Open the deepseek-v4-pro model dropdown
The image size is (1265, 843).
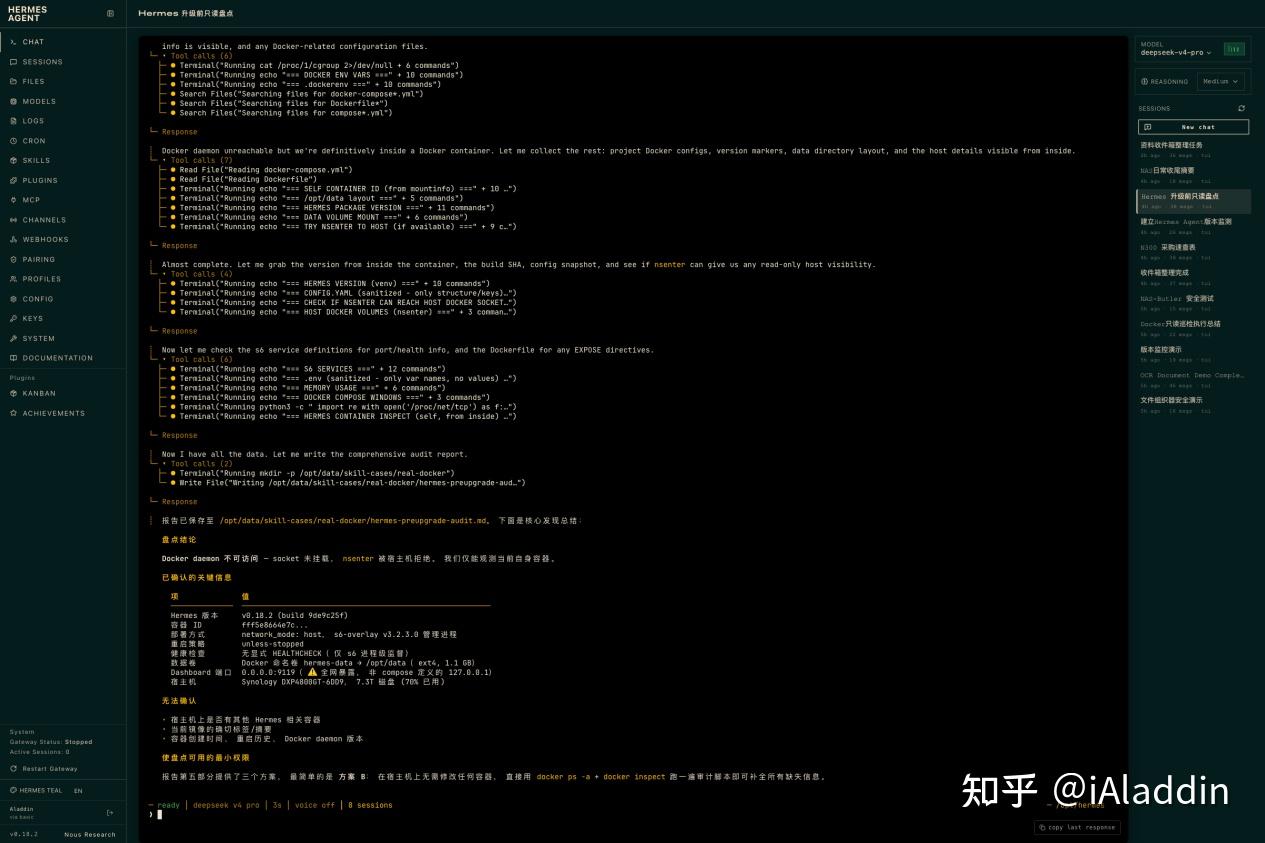(1176, 52)
